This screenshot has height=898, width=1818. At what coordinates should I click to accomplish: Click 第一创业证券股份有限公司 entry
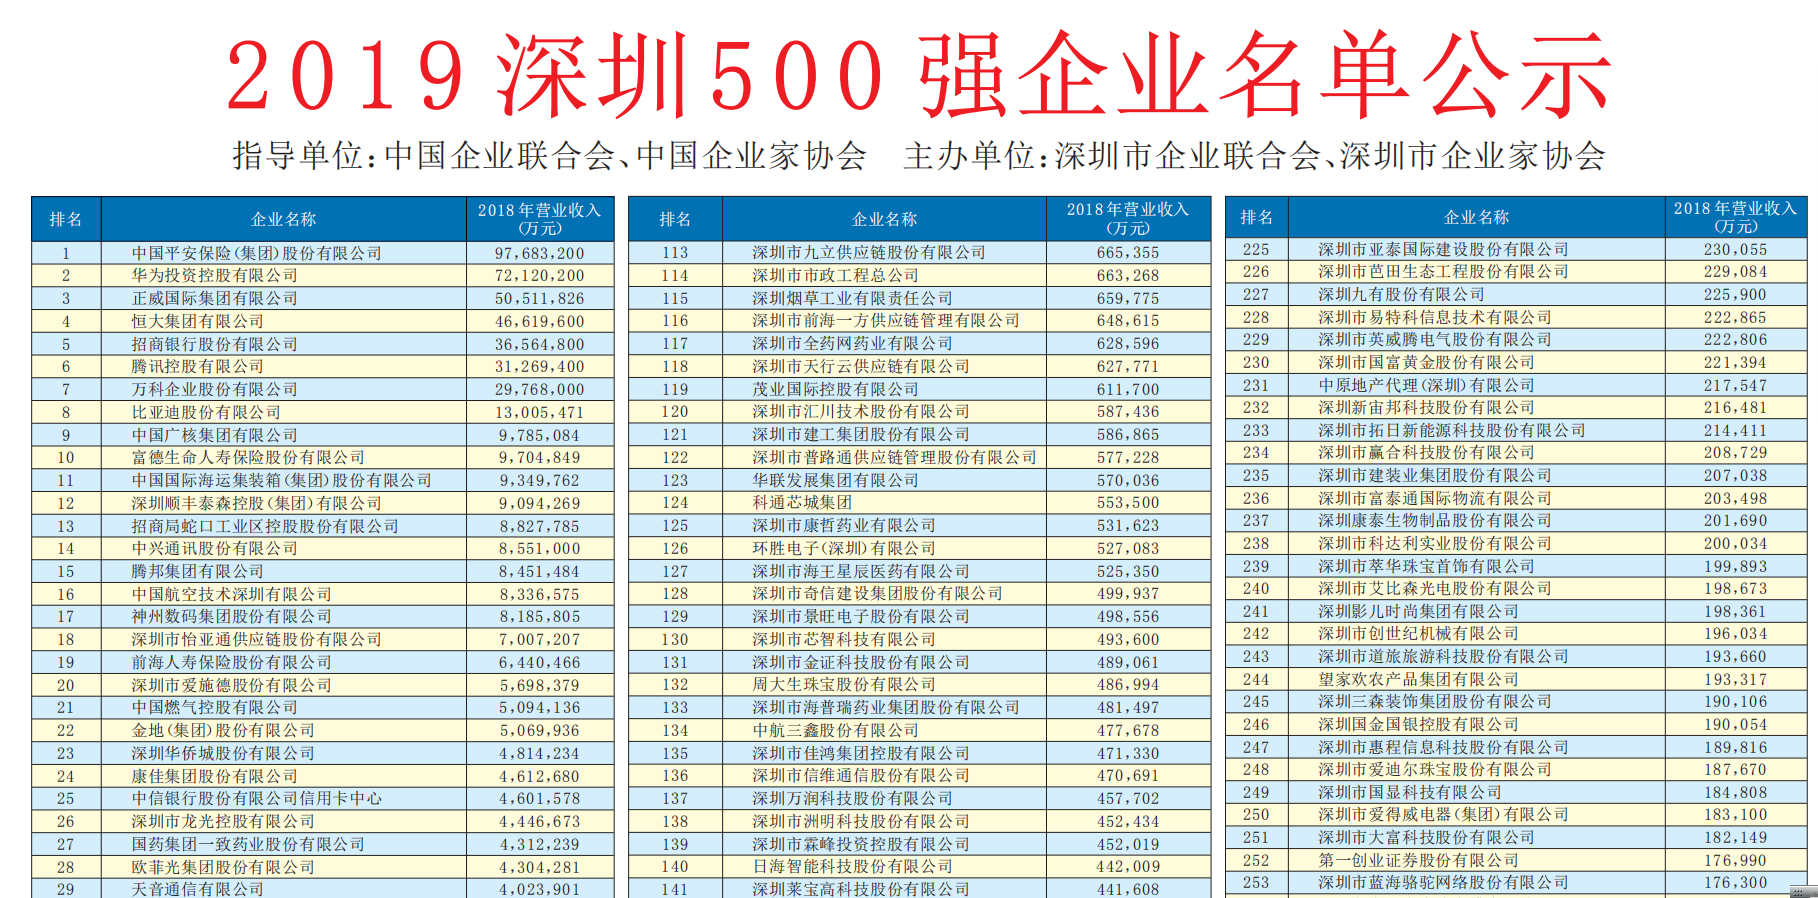pos(1418,860)
